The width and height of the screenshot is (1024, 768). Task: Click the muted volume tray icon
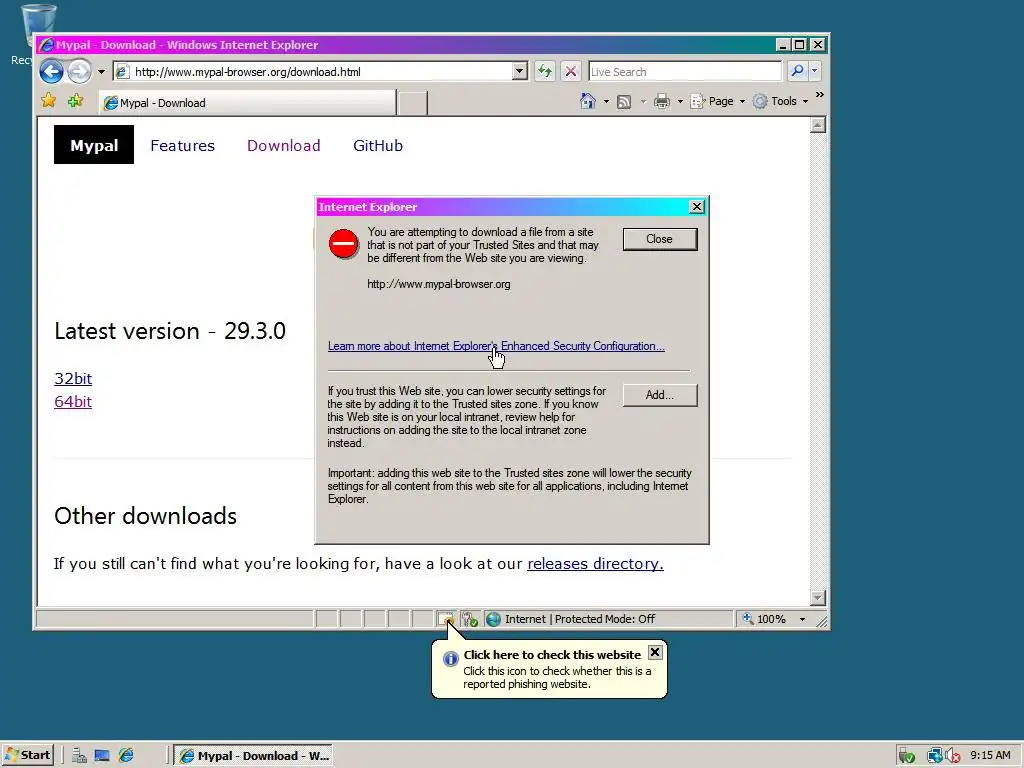[x=952, y=756]
